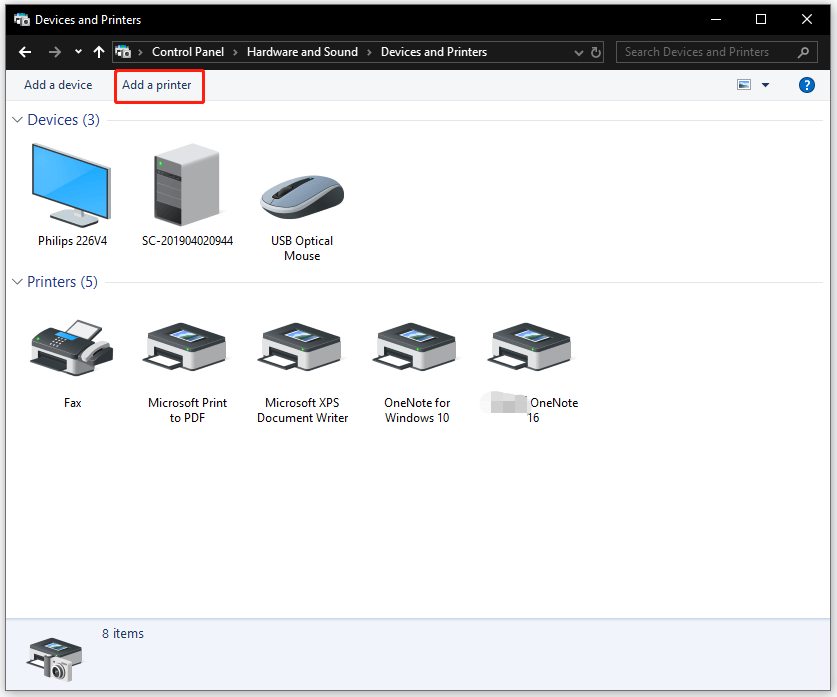
Task: Click the address bar location icon
Action: pyautogui.click(x=123, y=52)
